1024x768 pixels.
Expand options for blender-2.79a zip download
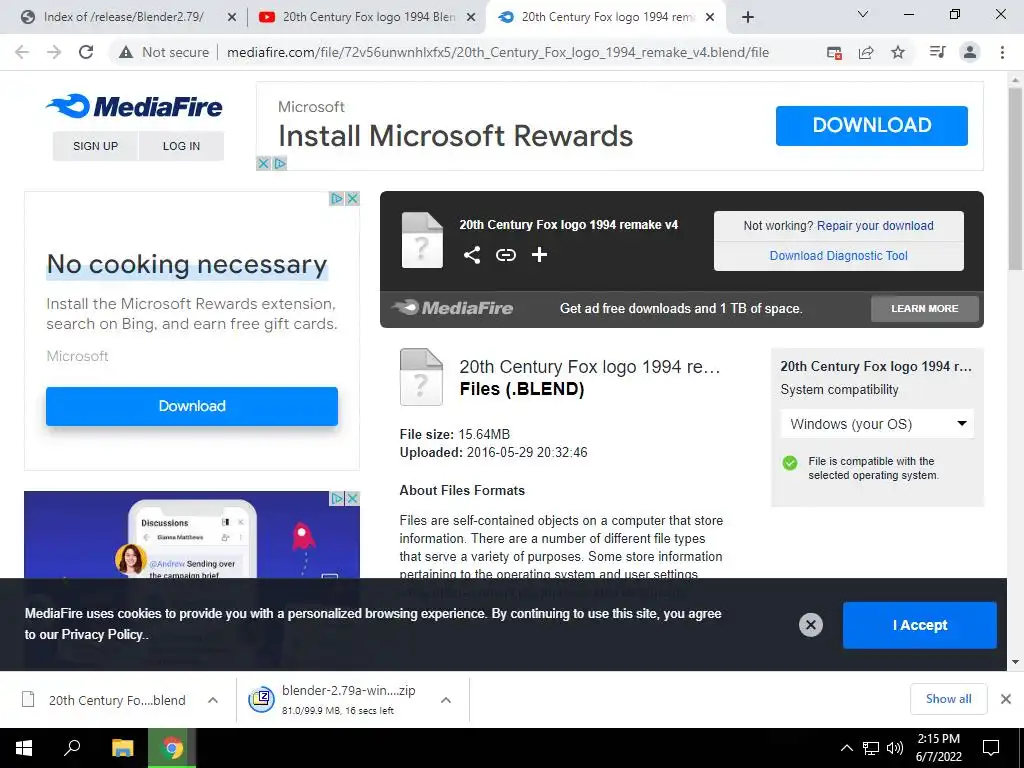pos(445,700)
